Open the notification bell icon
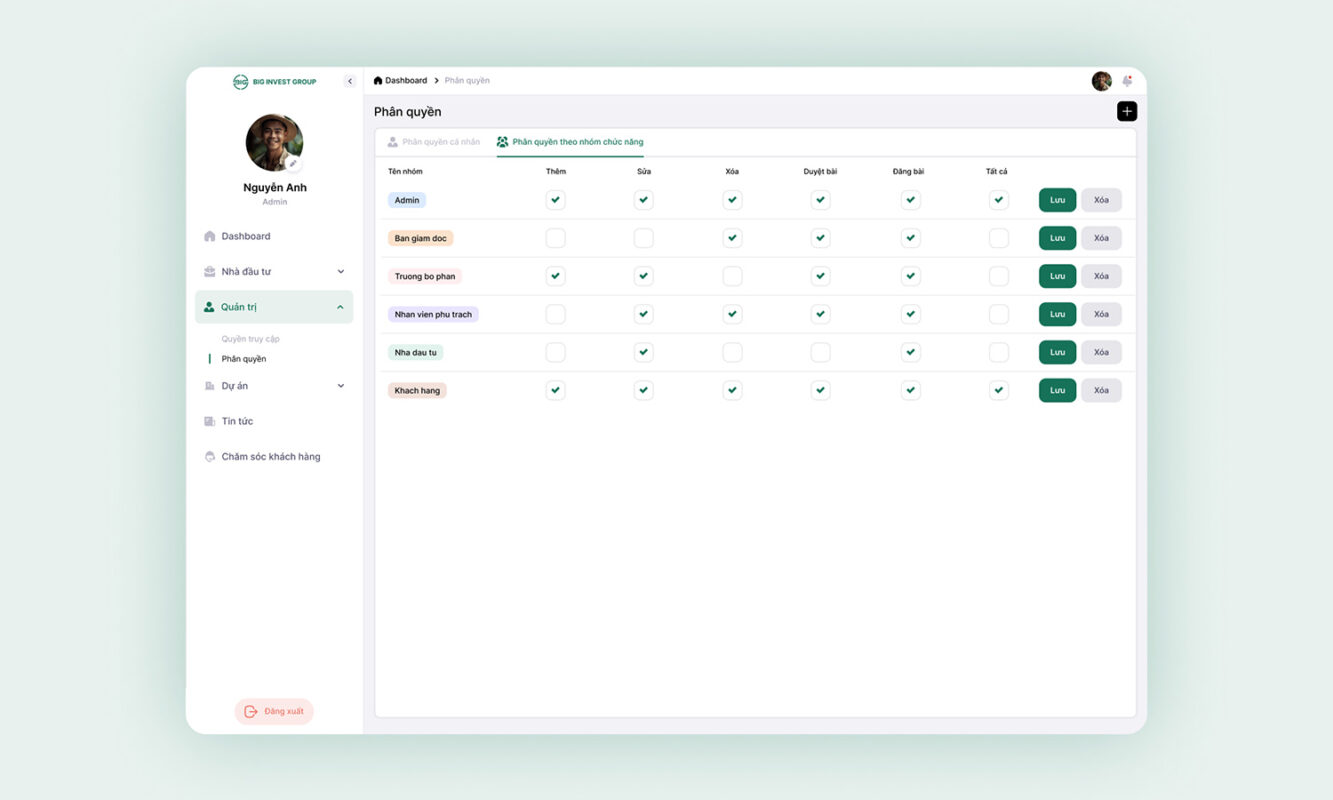The image size is (1333, 800). point(1127,81)
